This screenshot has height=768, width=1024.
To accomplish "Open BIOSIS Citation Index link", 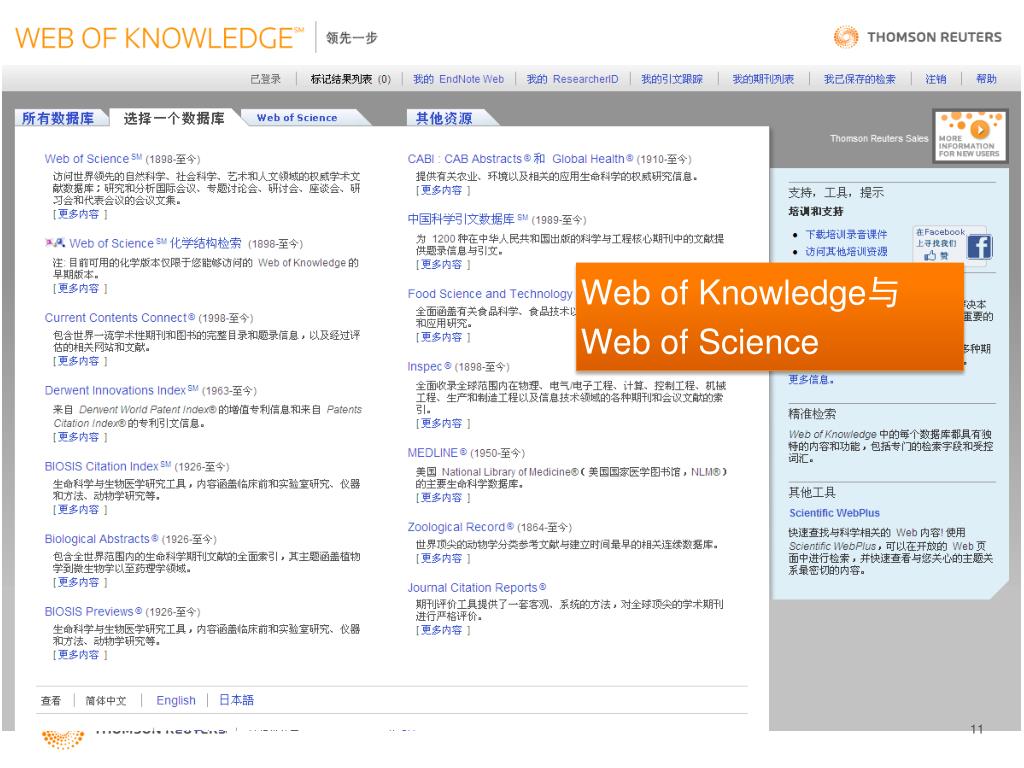I will 108,466.
